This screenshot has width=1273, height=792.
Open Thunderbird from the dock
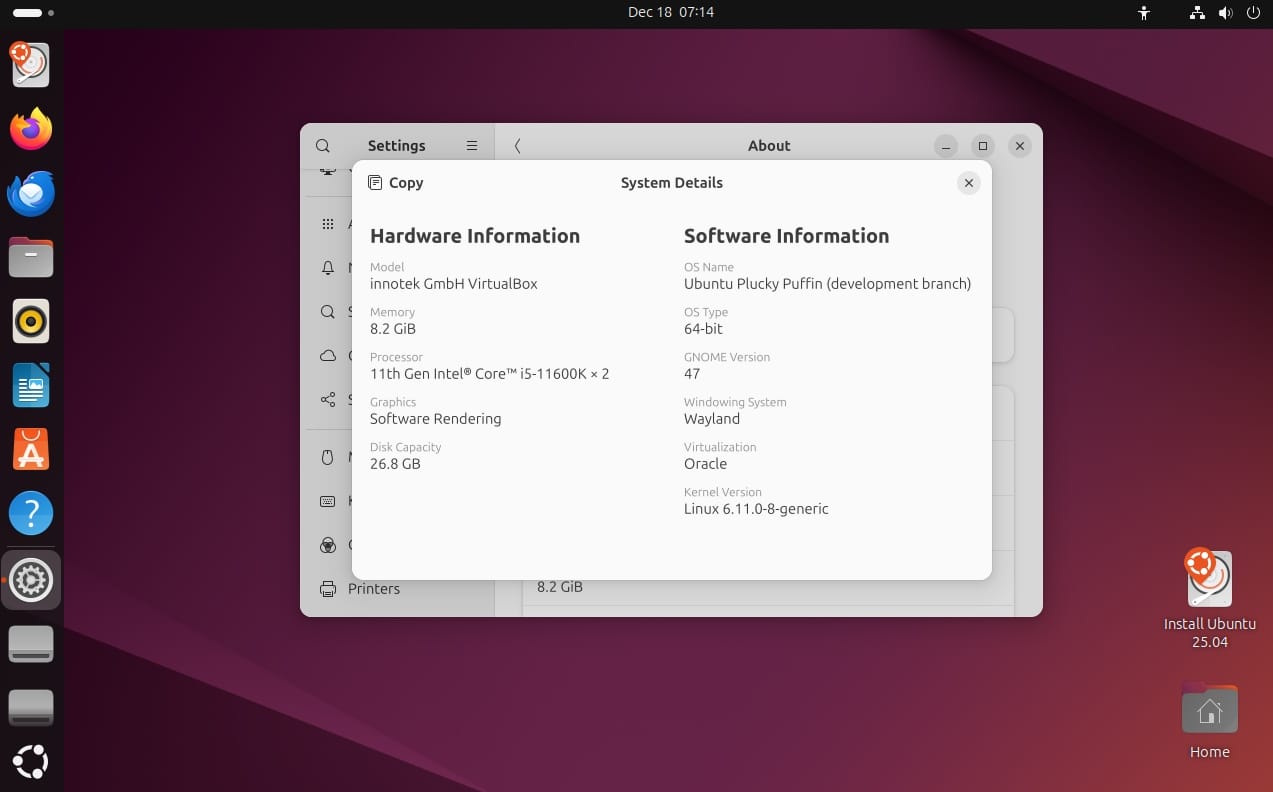[x=30, y=193]
